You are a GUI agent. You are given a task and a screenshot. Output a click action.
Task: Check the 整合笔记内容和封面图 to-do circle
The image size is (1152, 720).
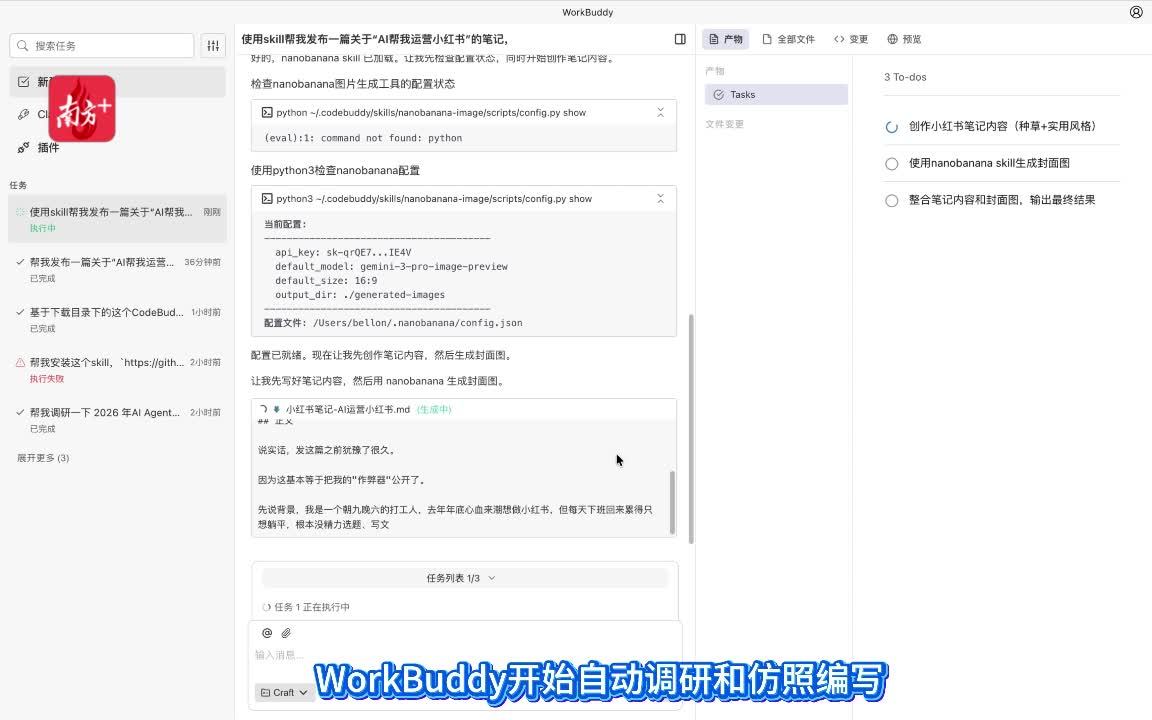click(892, 200)
